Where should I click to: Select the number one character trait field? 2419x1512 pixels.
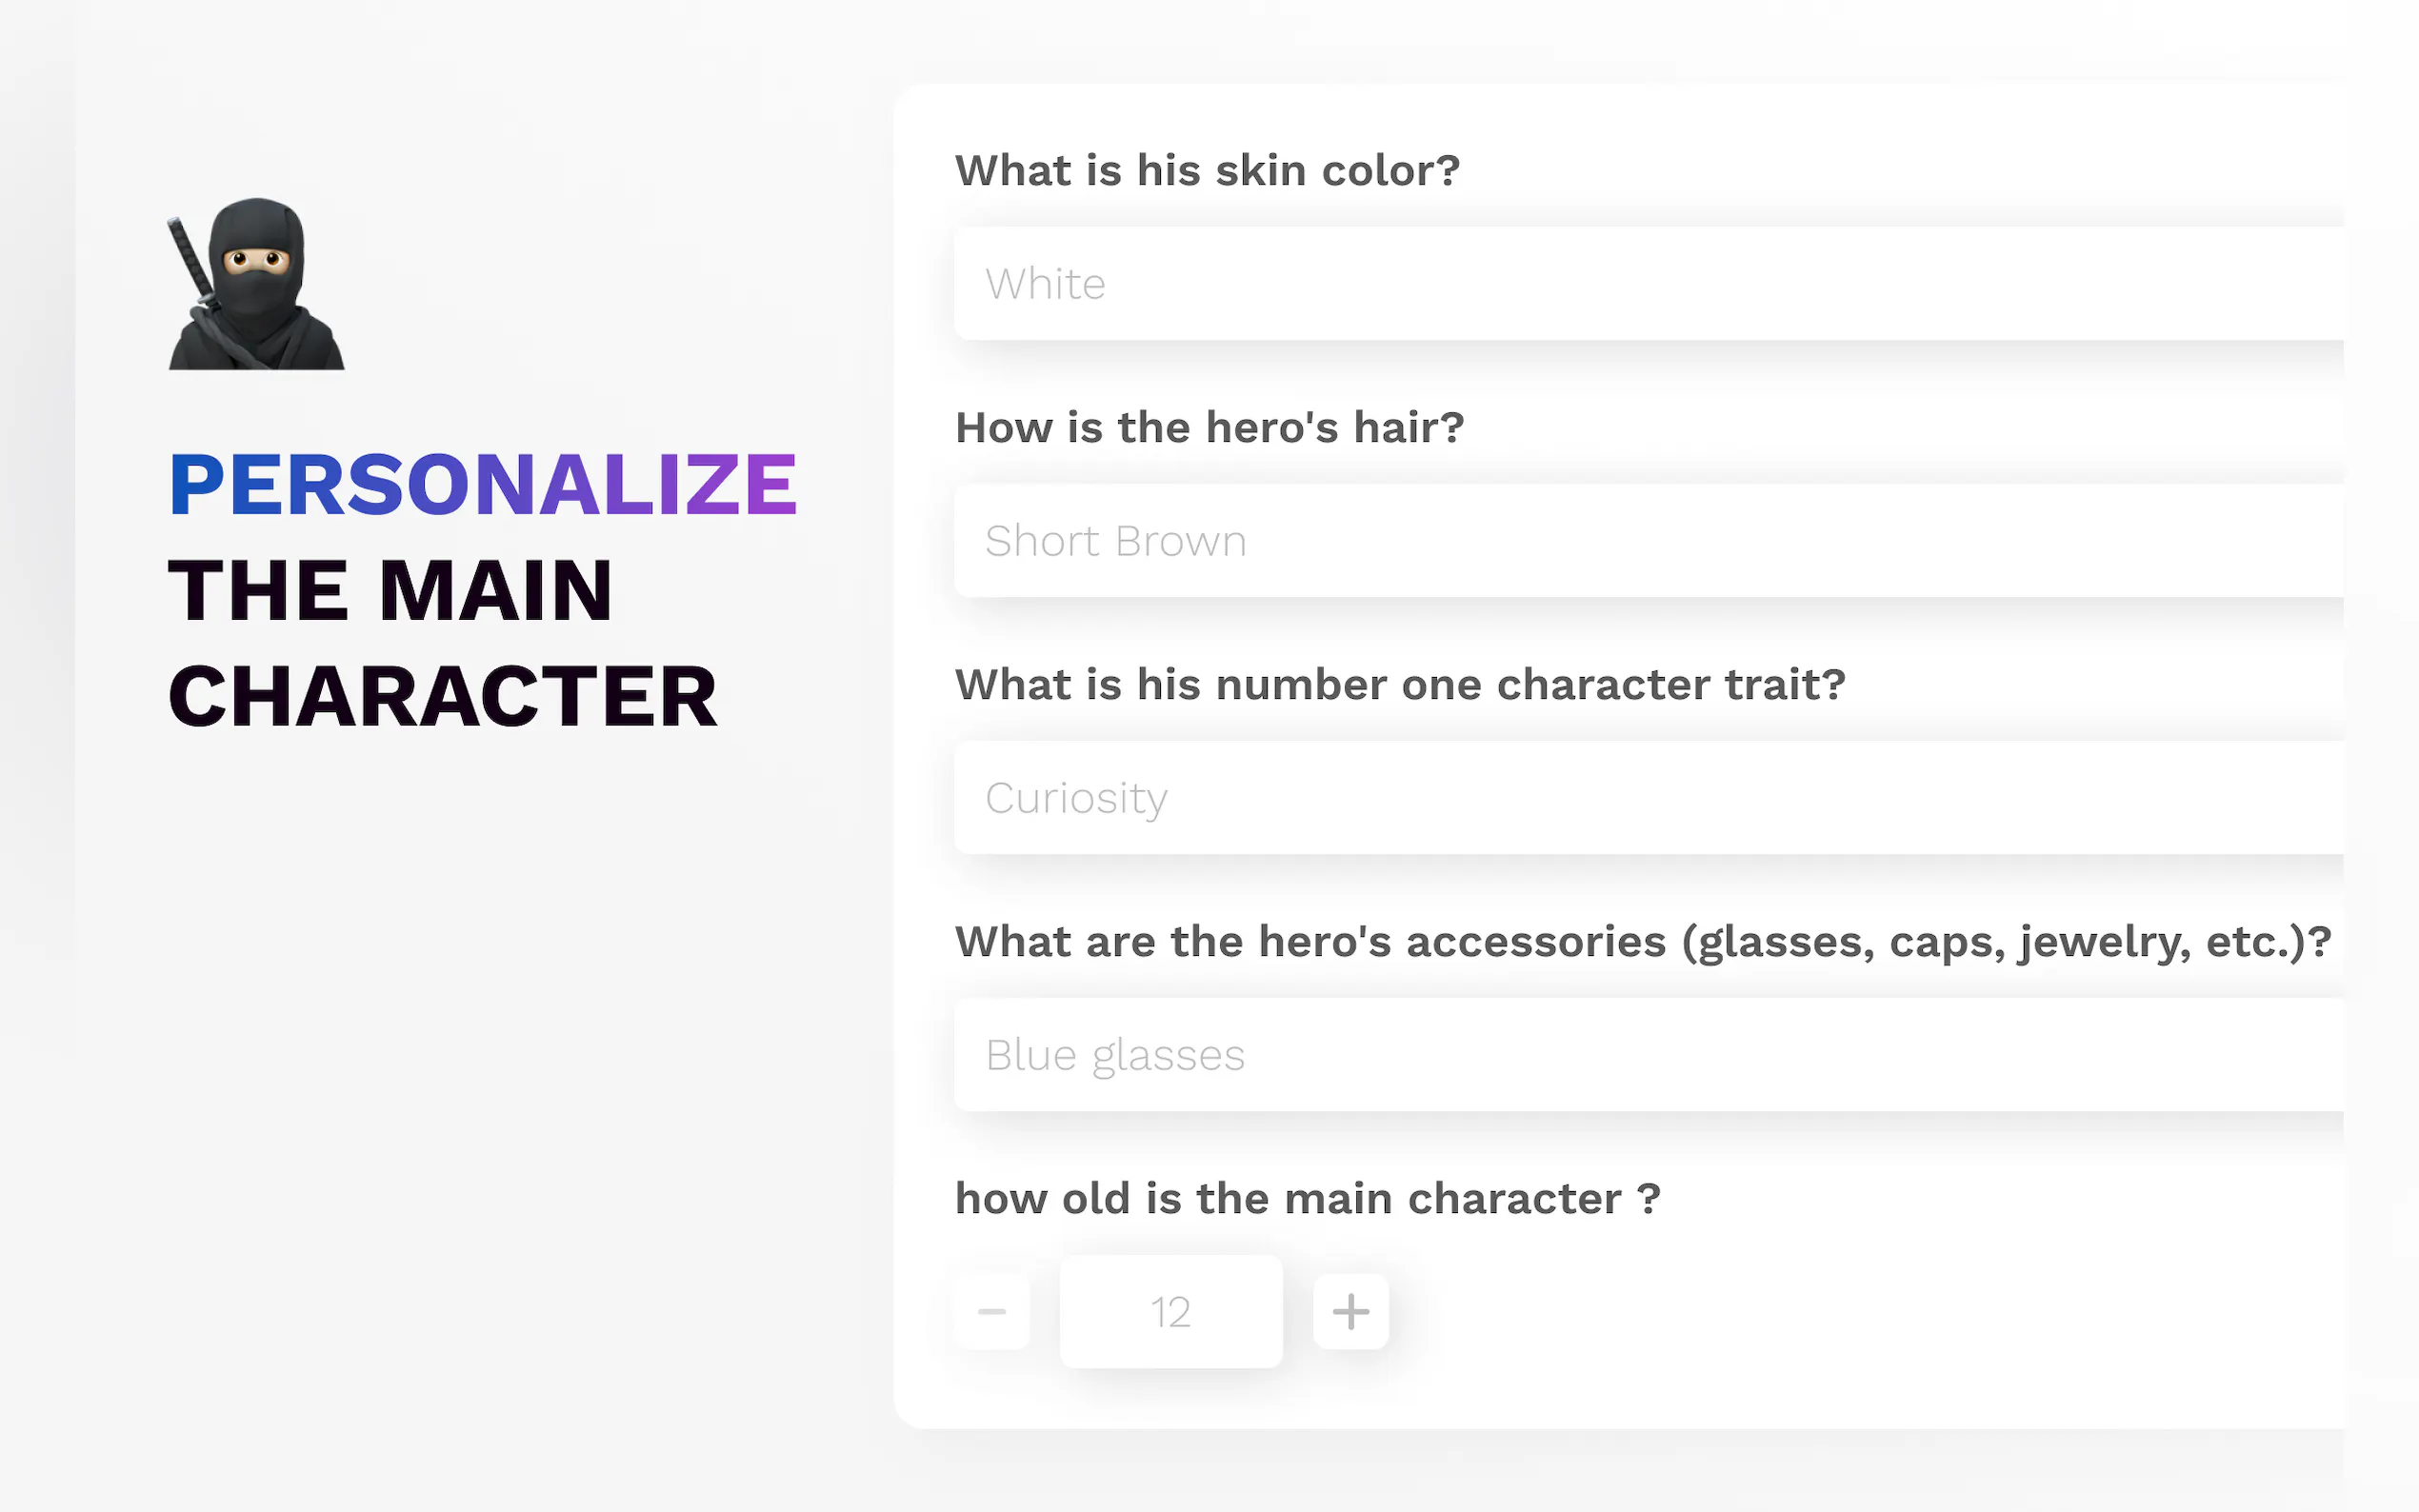click(1648, 798)
